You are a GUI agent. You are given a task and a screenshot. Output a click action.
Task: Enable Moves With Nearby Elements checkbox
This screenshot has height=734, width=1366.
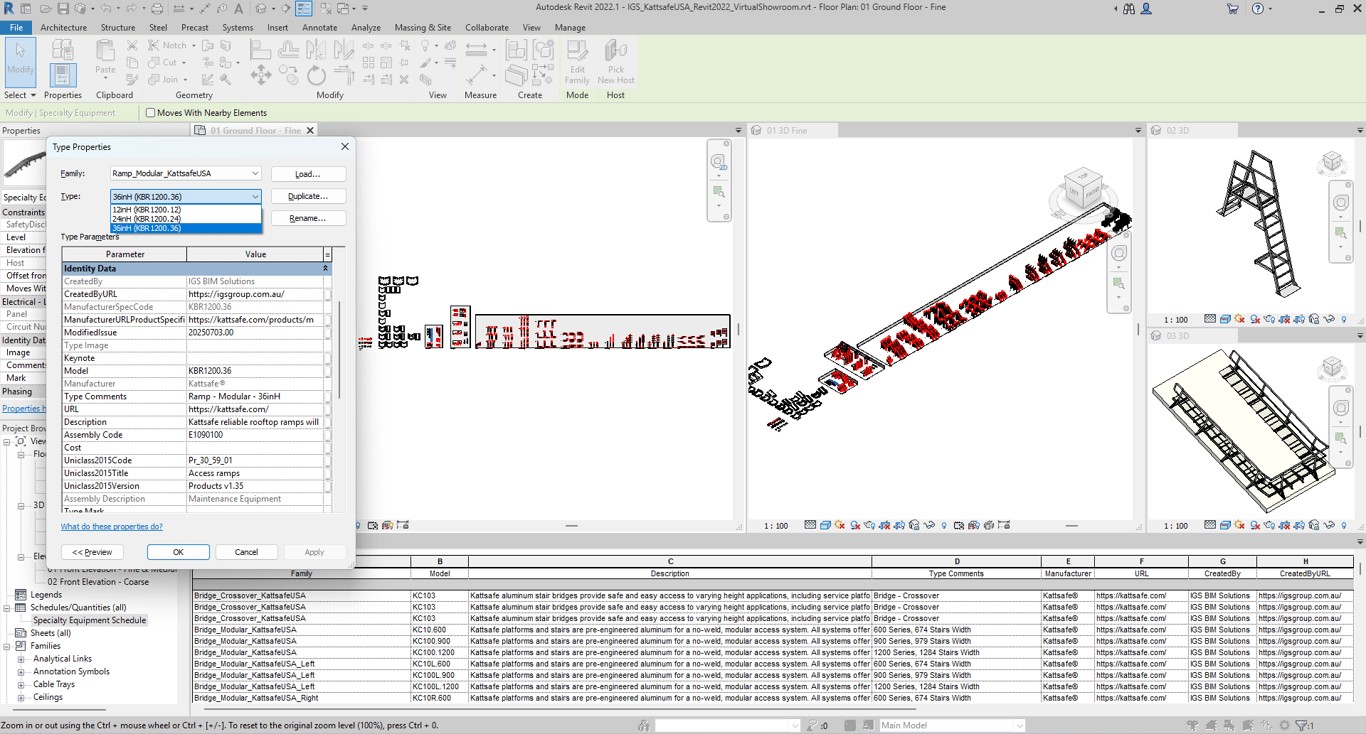tap(151, 113)
